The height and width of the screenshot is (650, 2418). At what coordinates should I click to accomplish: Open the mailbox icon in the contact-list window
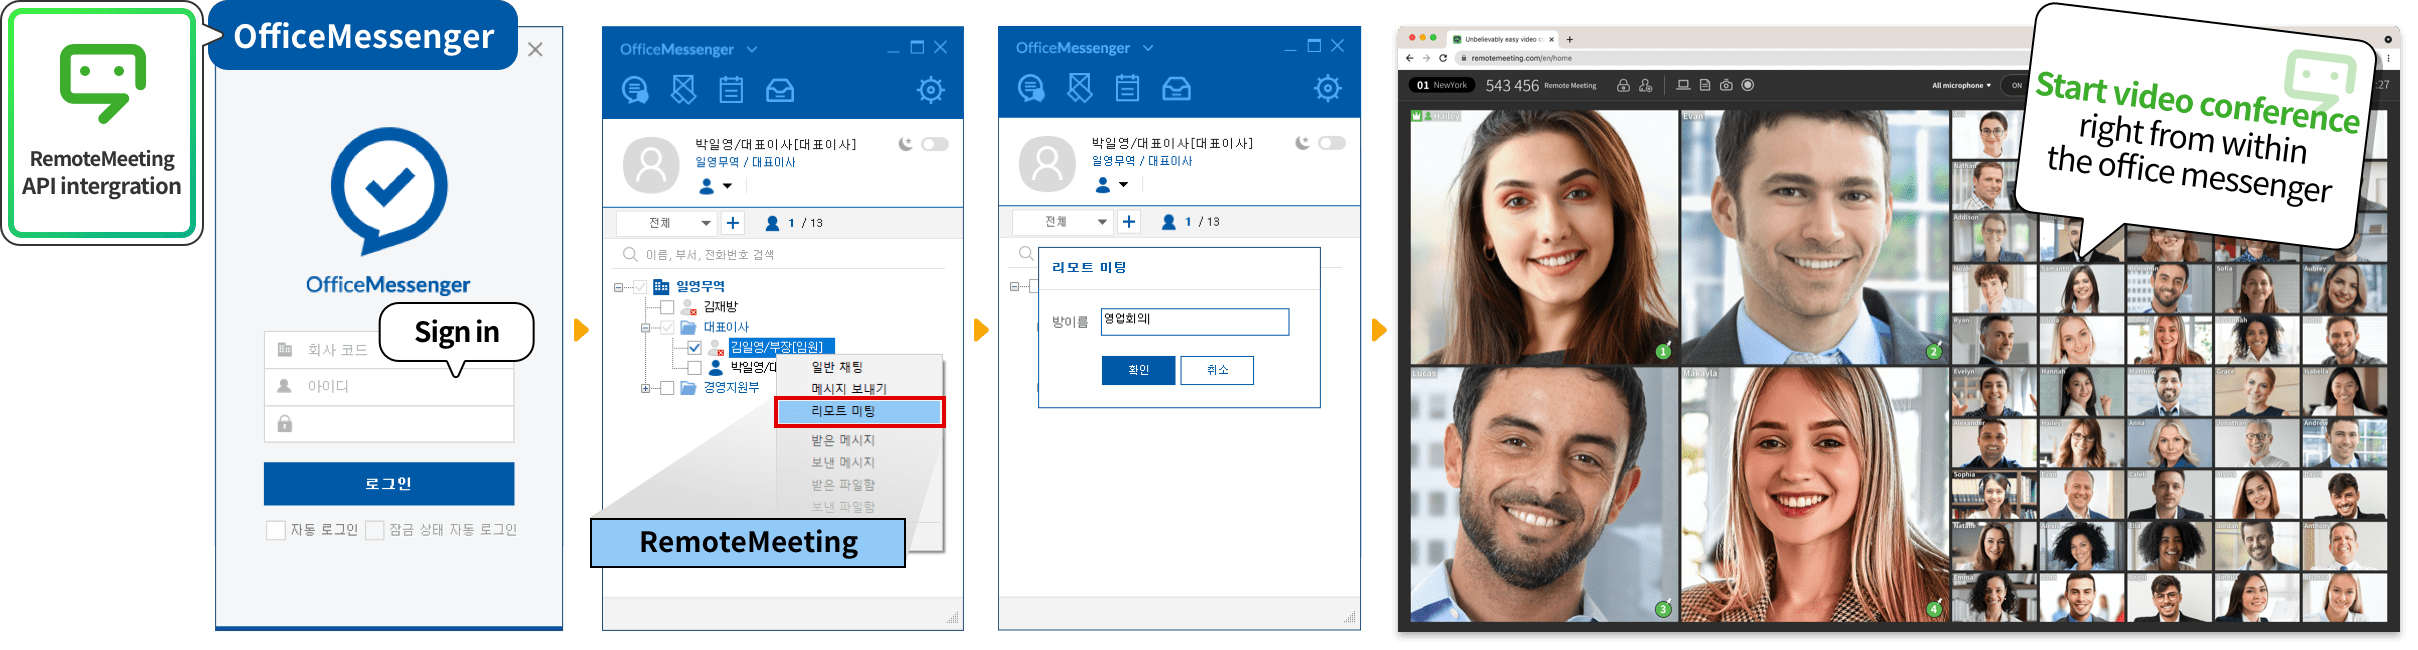(780, 91)
